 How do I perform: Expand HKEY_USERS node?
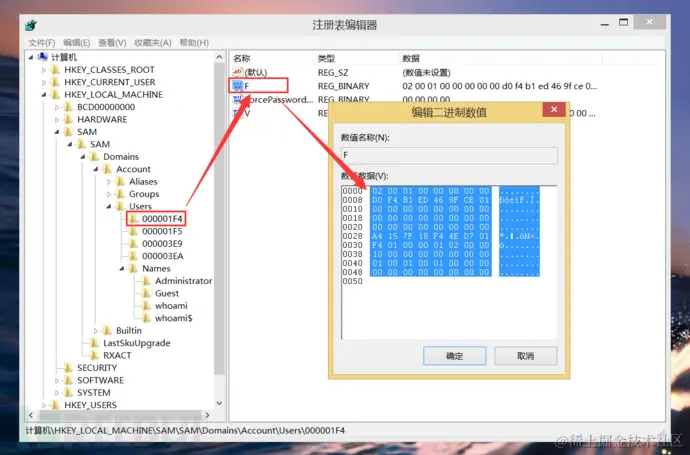44,405
